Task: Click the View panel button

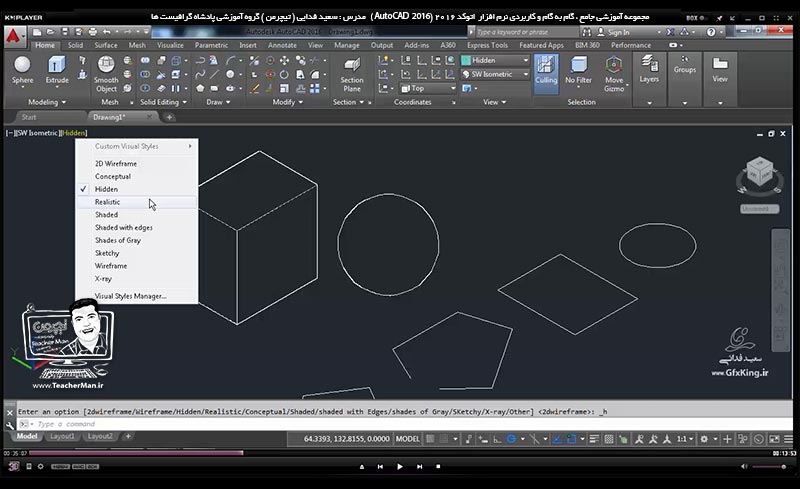Action: click(720, 70)
